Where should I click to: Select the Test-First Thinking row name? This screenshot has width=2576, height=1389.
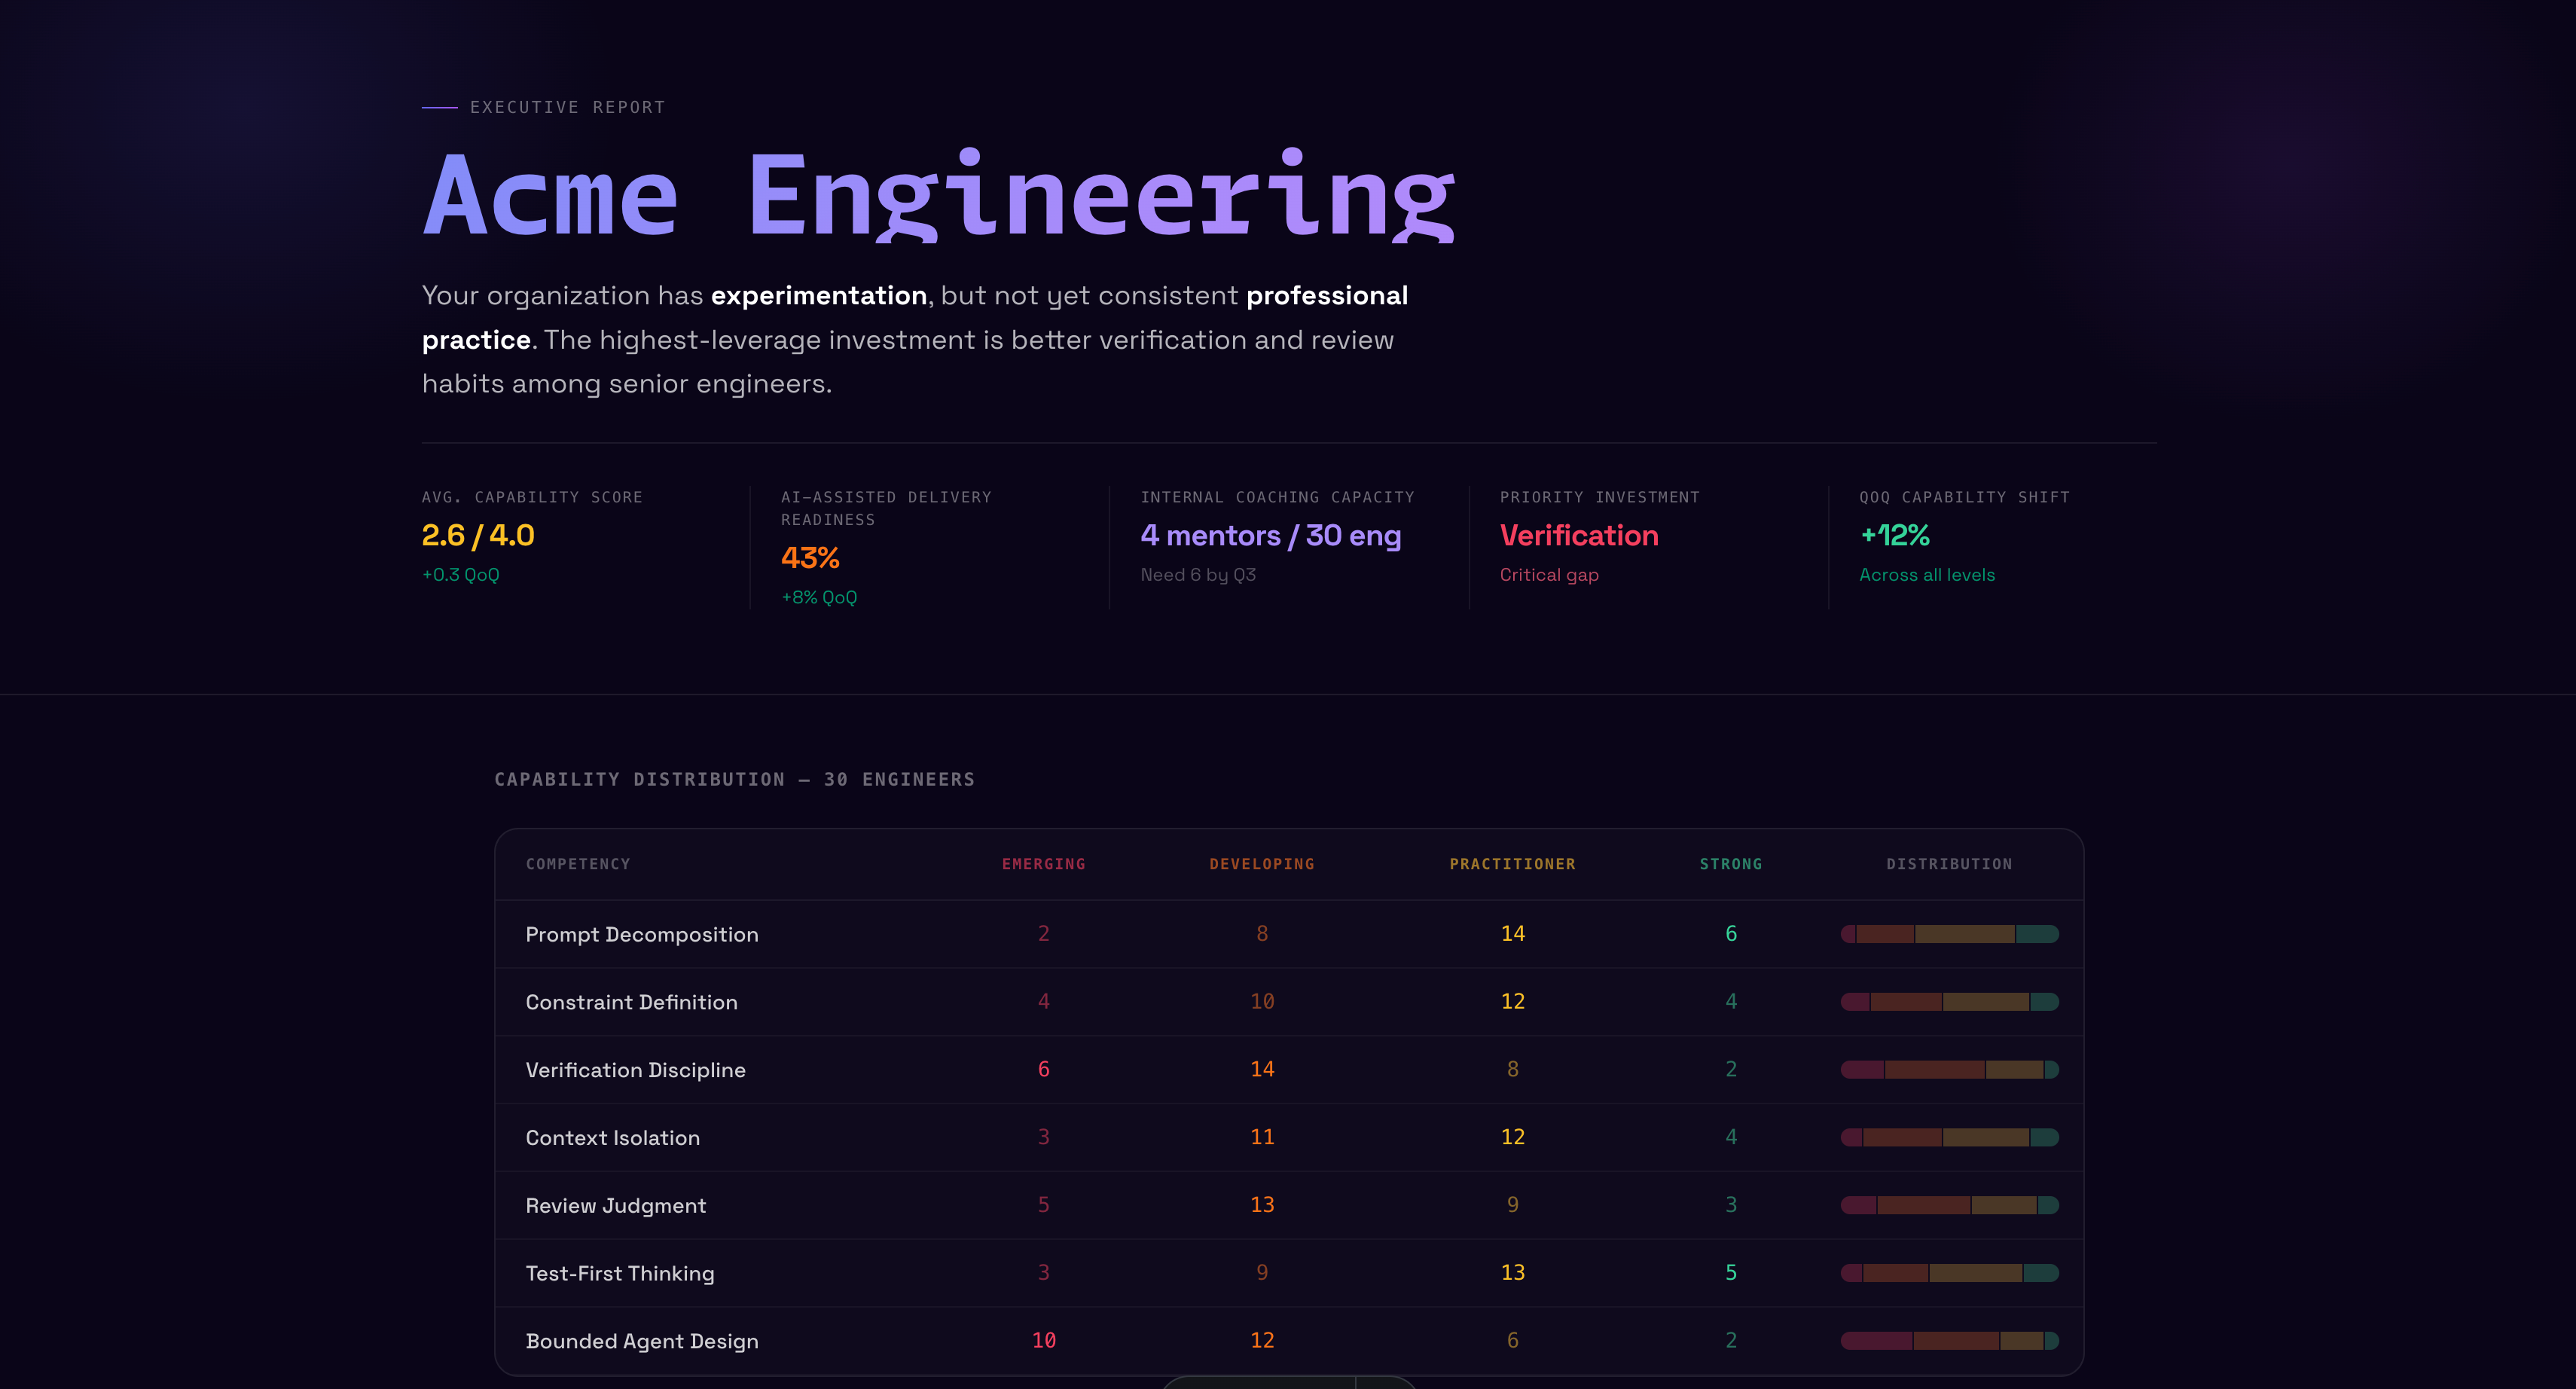click(620, 1273)
